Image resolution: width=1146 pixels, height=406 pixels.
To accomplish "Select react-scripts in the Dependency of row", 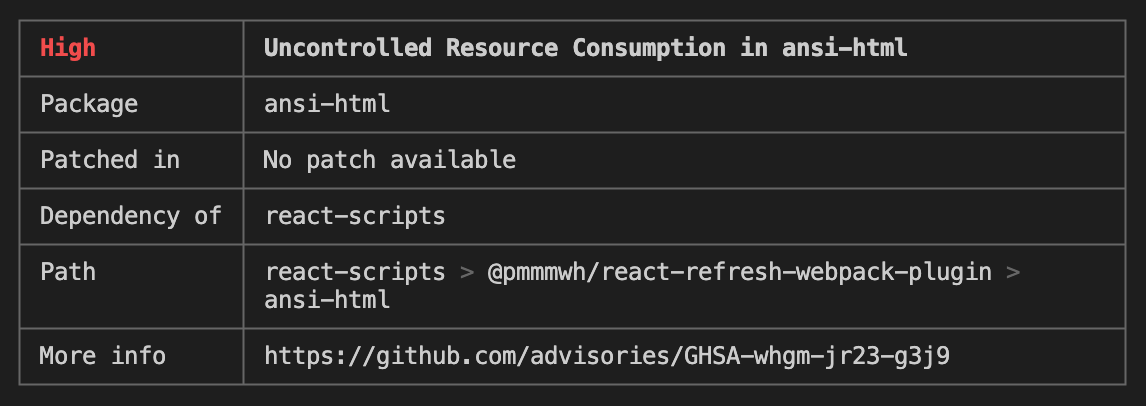I will [x=355, y=216].
